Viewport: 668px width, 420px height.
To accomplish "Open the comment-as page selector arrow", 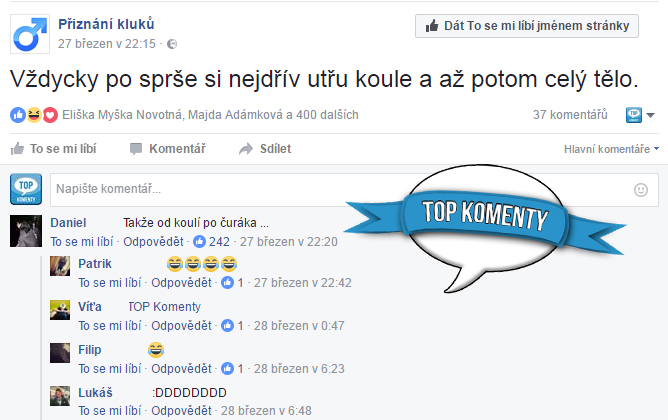I will point(640,115).
